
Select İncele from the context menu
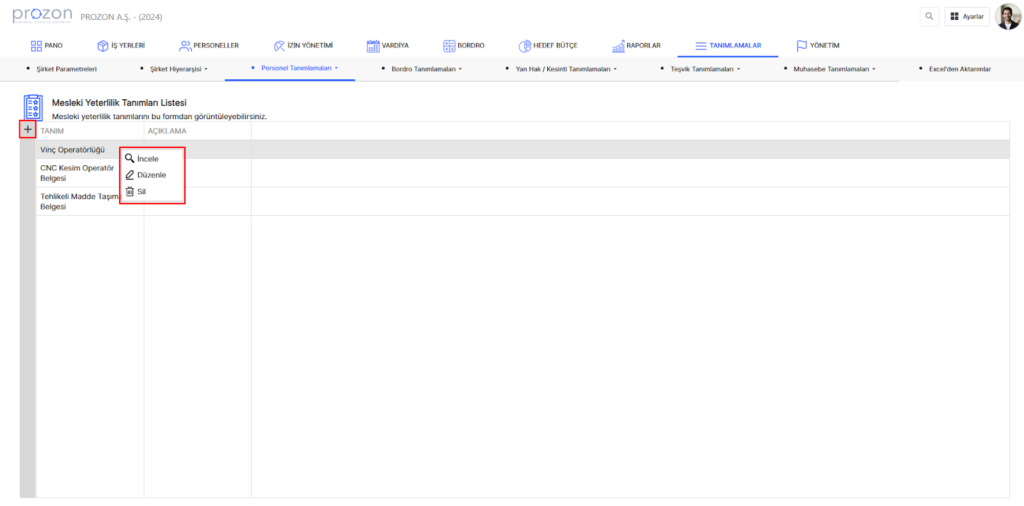tap(147, 159)
